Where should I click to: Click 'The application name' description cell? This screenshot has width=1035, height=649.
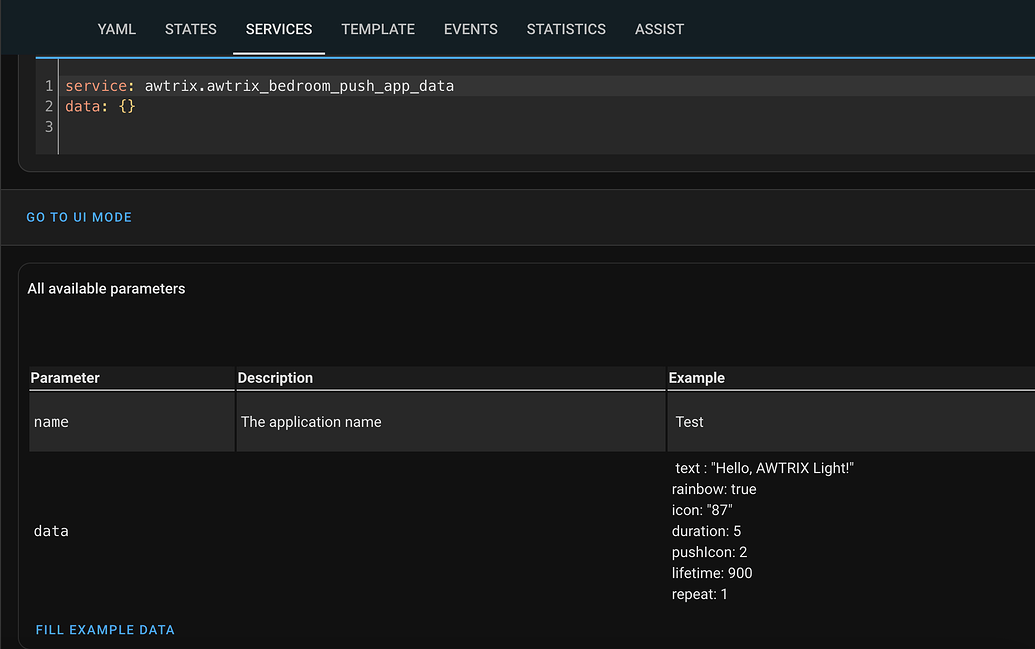click(x=311, y=422)
